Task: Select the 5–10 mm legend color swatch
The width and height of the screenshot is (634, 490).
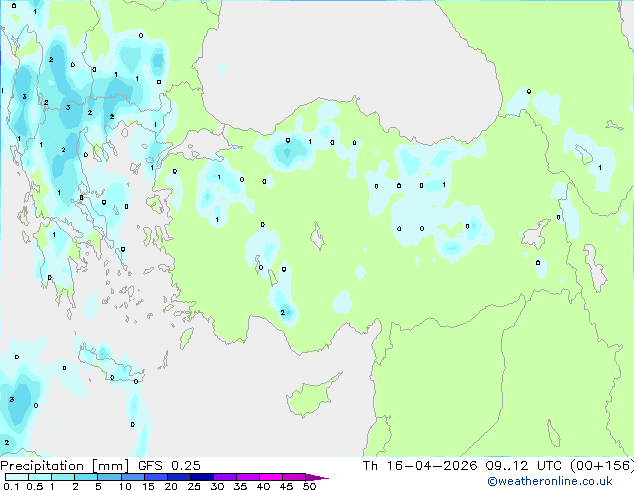Action: [109, 477]
